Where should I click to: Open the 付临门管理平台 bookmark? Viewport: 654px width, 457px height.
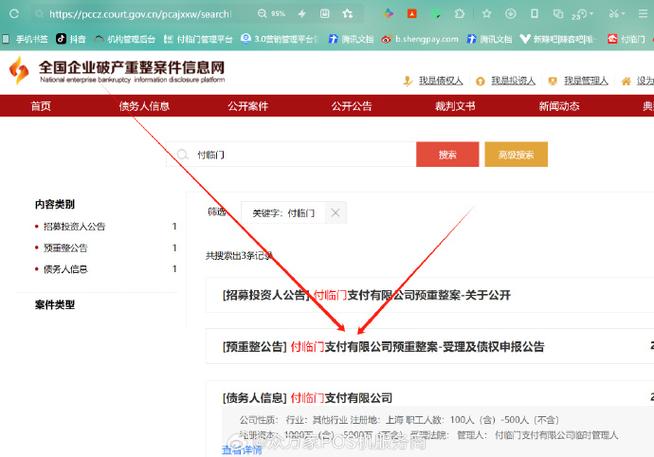click(198, 39)
